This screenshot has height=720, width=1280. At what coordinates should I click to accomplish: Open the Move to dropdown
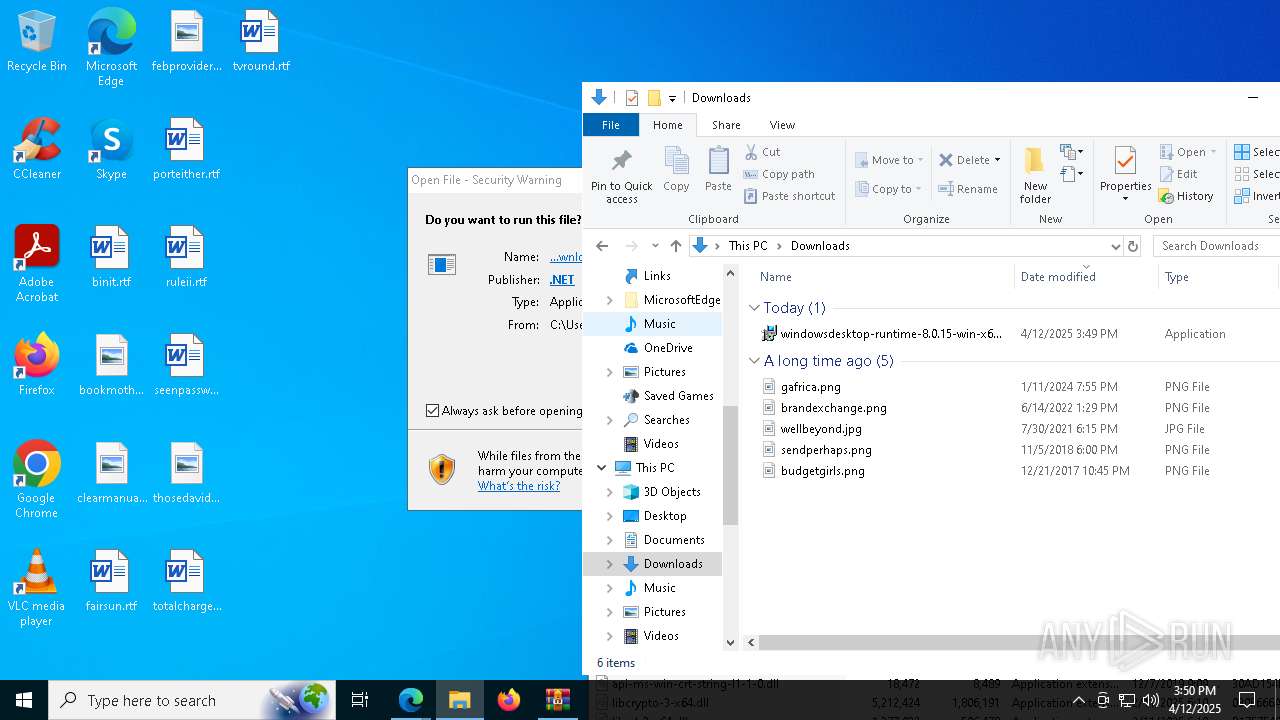point(889,160)
